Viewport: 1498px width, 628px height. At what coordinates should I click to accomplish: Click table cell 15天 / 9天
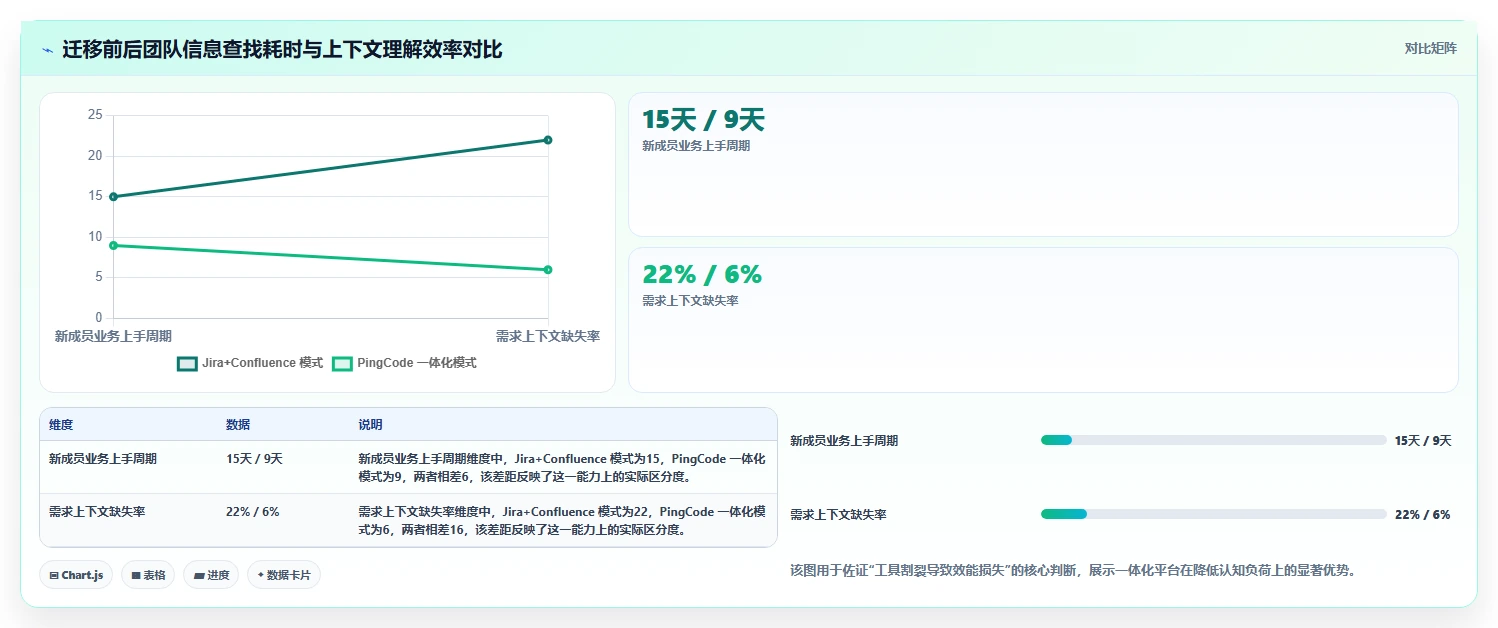click(254, 459)
